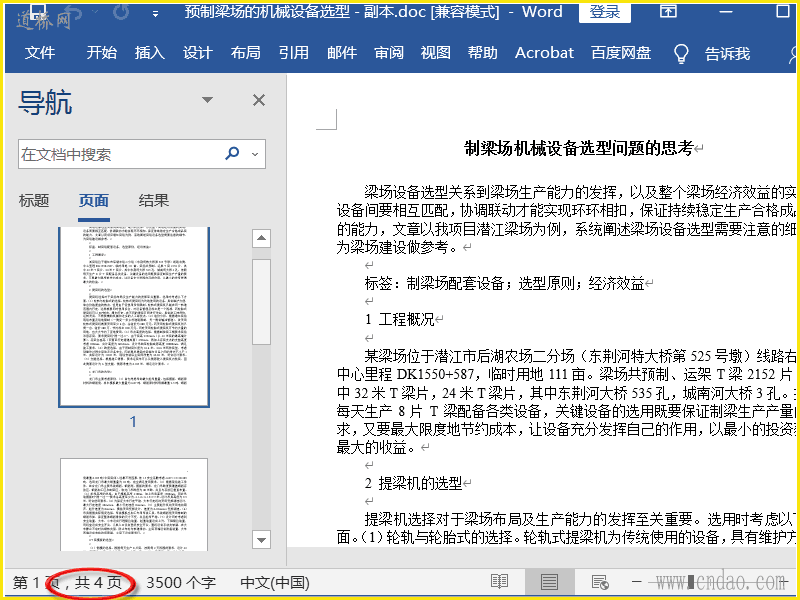Open the 插入 ribbon tab
The image size is (800, 600).
coord(149,53)
